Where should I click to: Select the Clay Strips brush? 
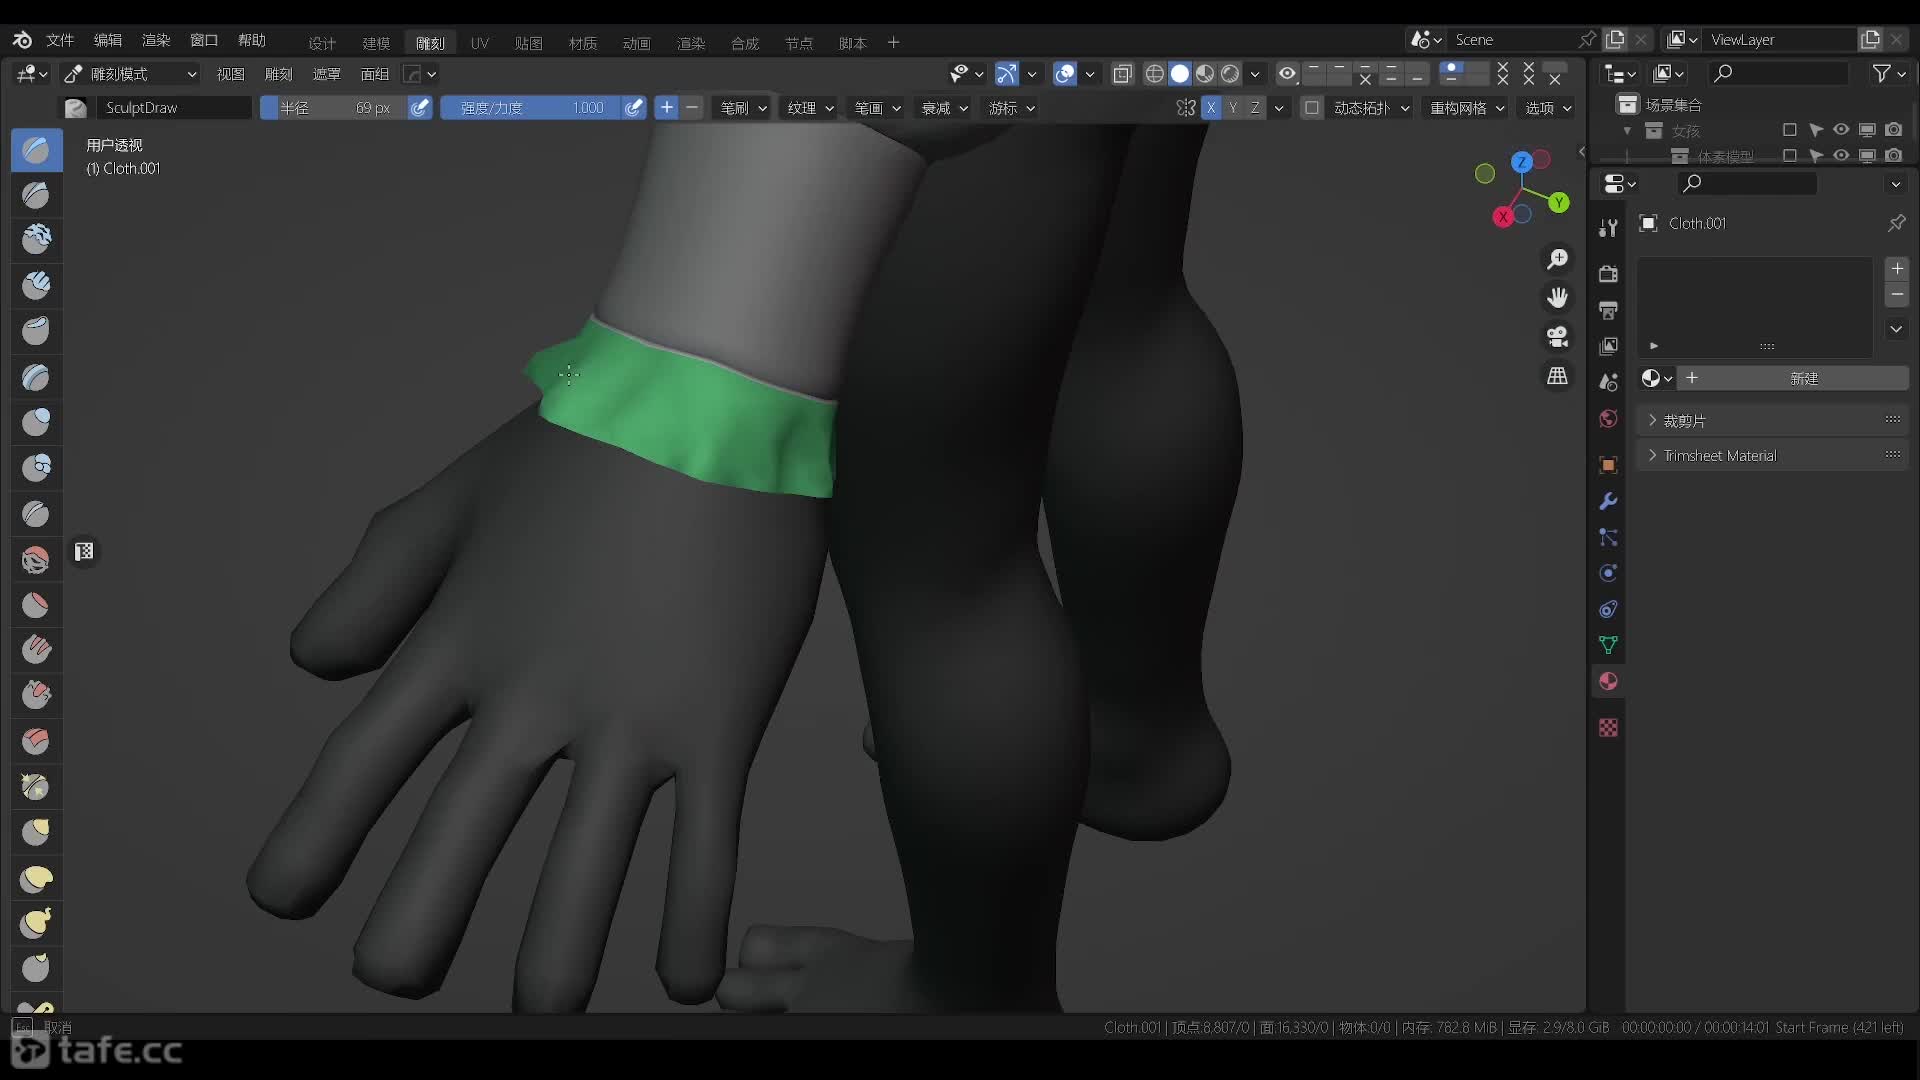(36, 285)
